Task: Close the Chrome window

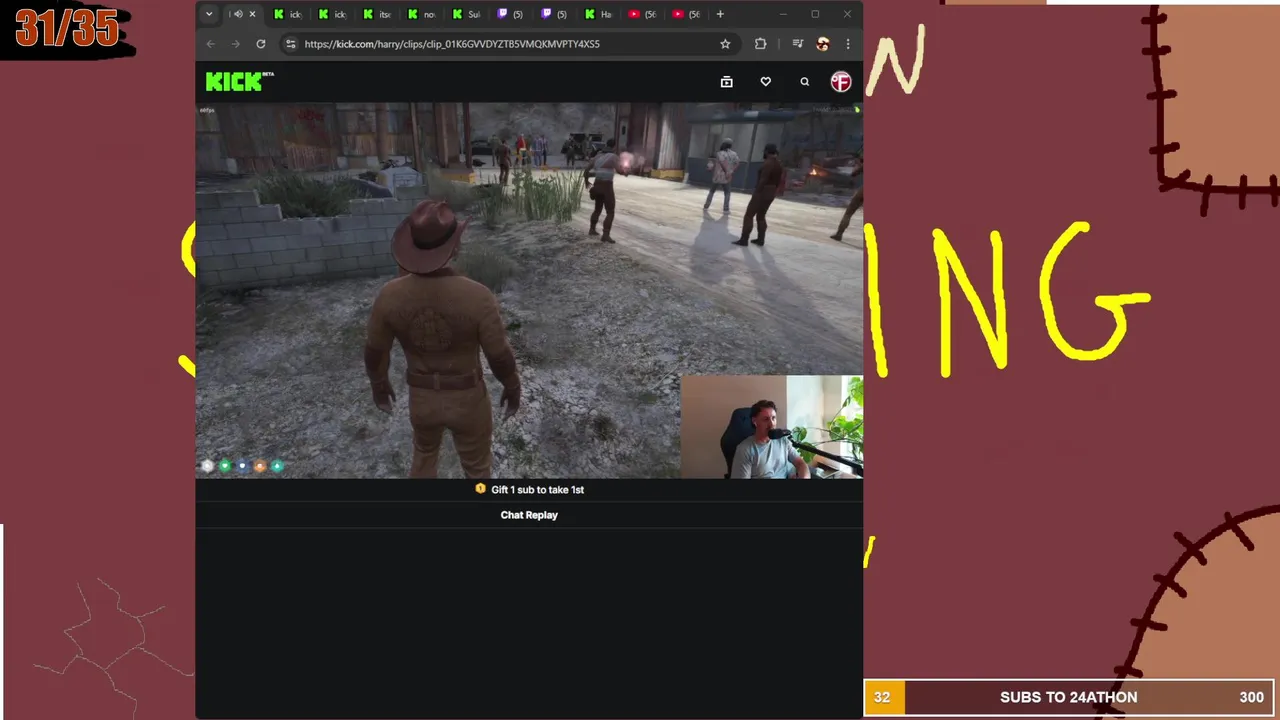Action: click(x=847, y=14)
